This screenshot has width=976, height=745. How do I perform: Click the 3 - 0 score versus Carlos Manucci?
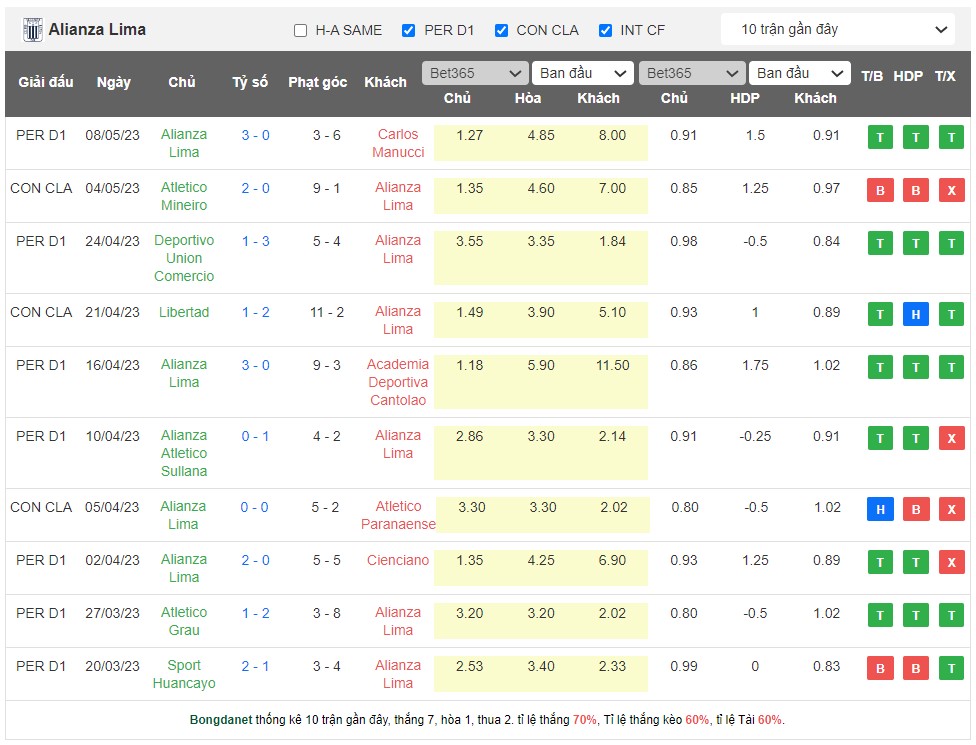pyautogui.click(x=255, y=135)
